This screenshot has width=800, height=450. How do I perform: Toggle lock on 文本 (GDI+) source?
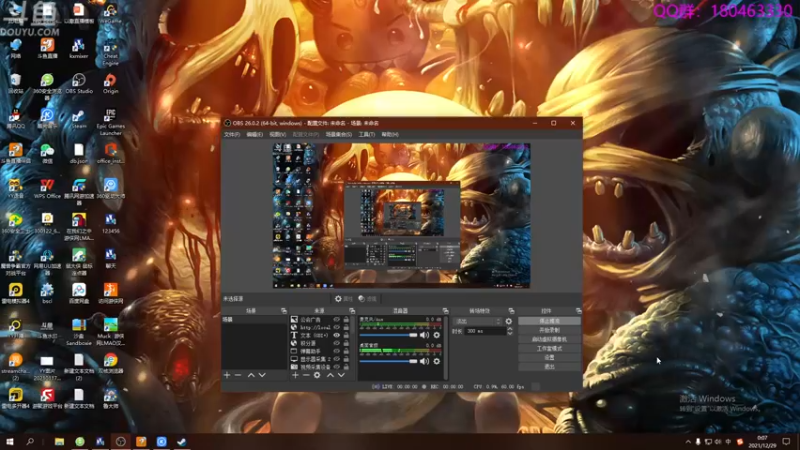pyautogui.click(x=346, y=336)
